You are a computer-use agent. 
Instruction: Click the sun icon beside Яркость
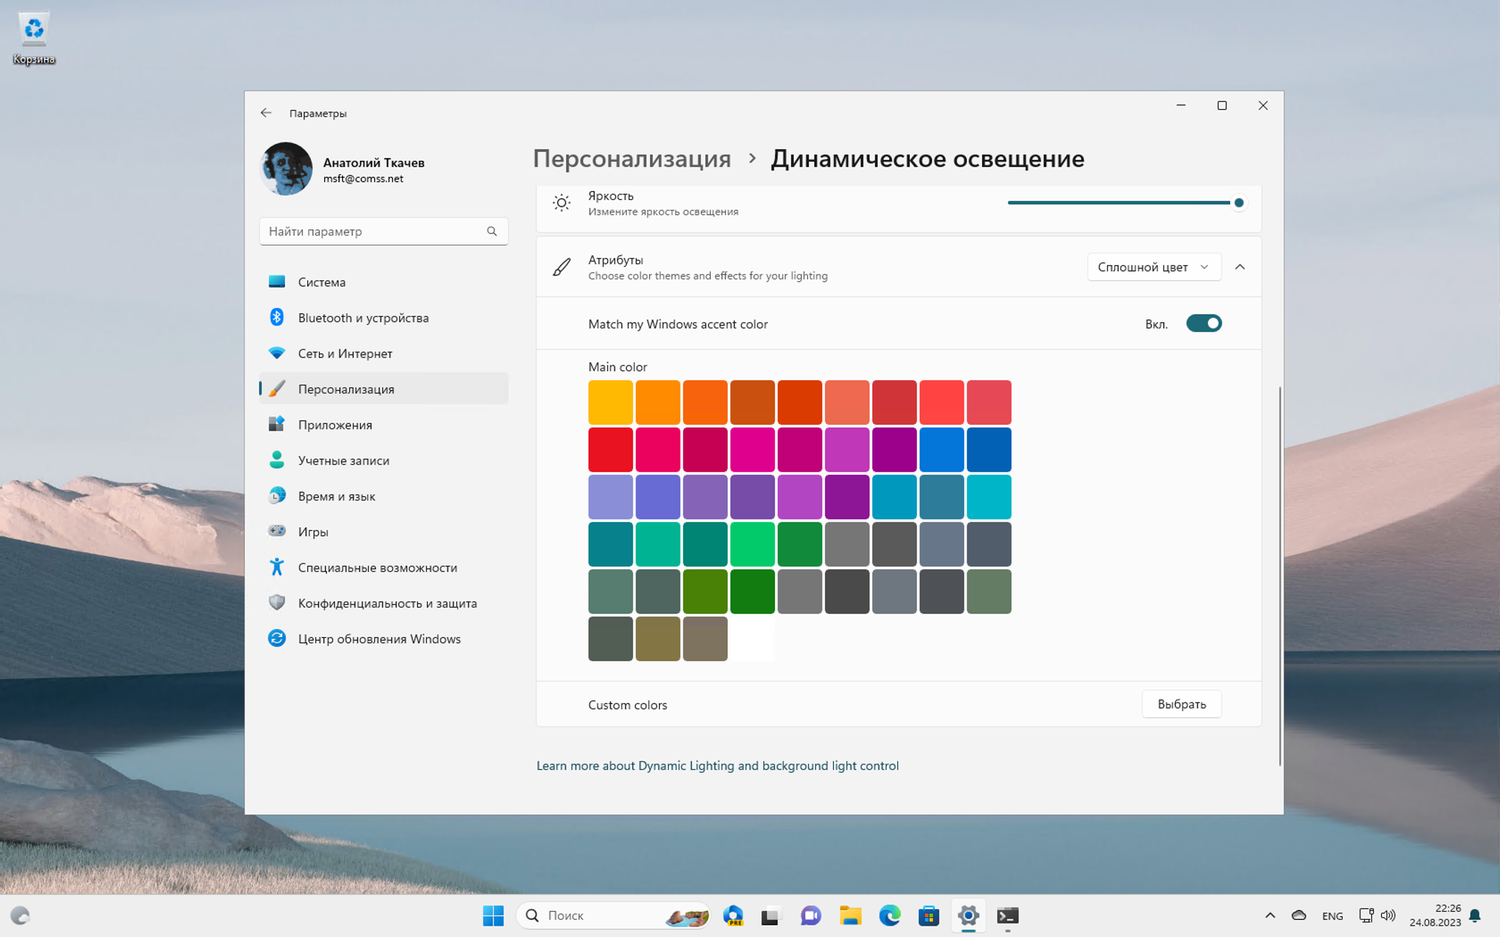pyautogui.click(x=562, y=203)
